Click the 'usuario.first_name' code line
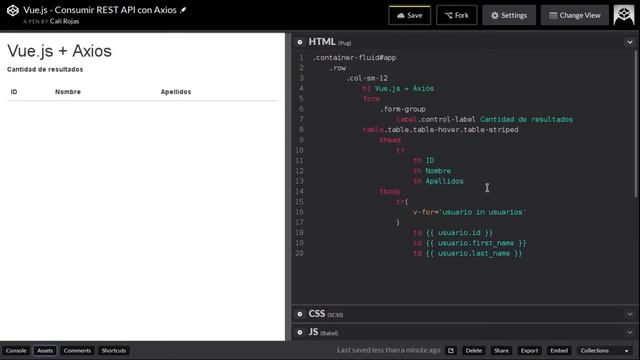Image resolution: width=640 pixels, height=360 pixels. point(469,243)
